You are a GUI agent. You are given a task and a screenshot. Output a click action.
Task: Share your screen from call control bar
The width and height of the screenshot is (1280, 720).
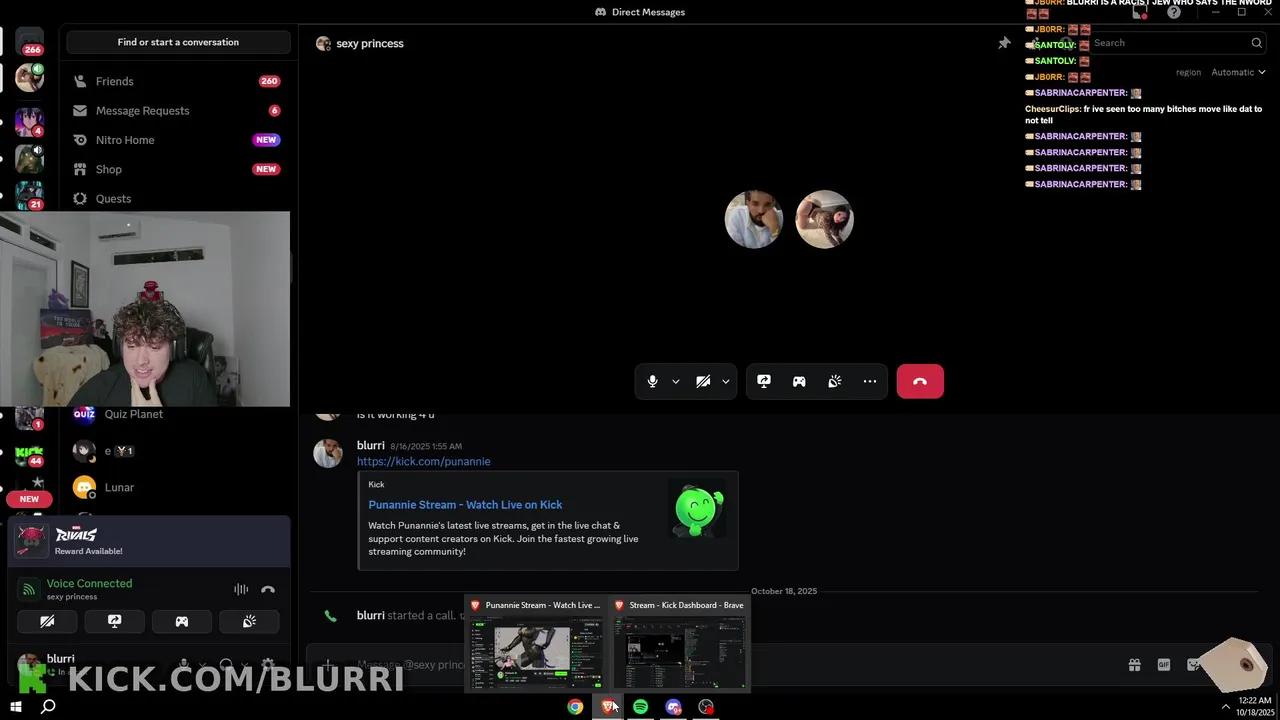[x=764, y=381]
